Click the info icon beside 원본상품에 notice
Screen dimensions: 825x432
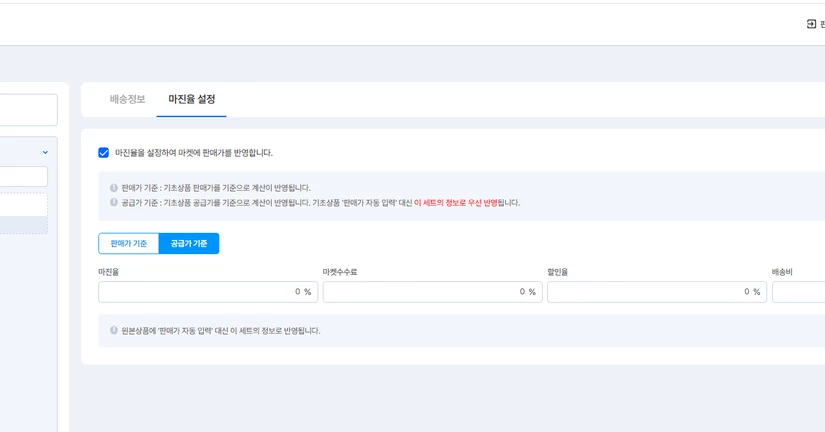pyautogui.click(x=114, y=330)
